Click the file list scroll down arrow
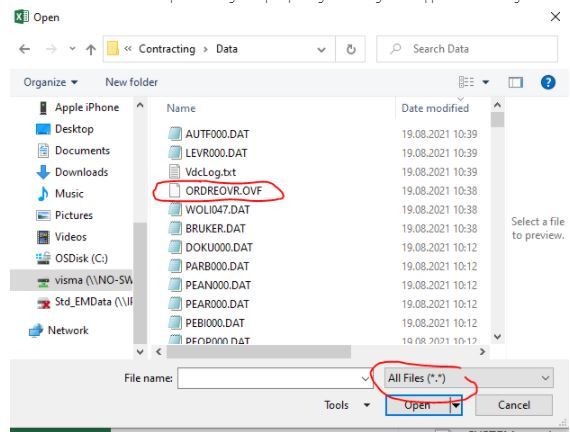The height and width of the screenshot is (432, 570). 497,337
